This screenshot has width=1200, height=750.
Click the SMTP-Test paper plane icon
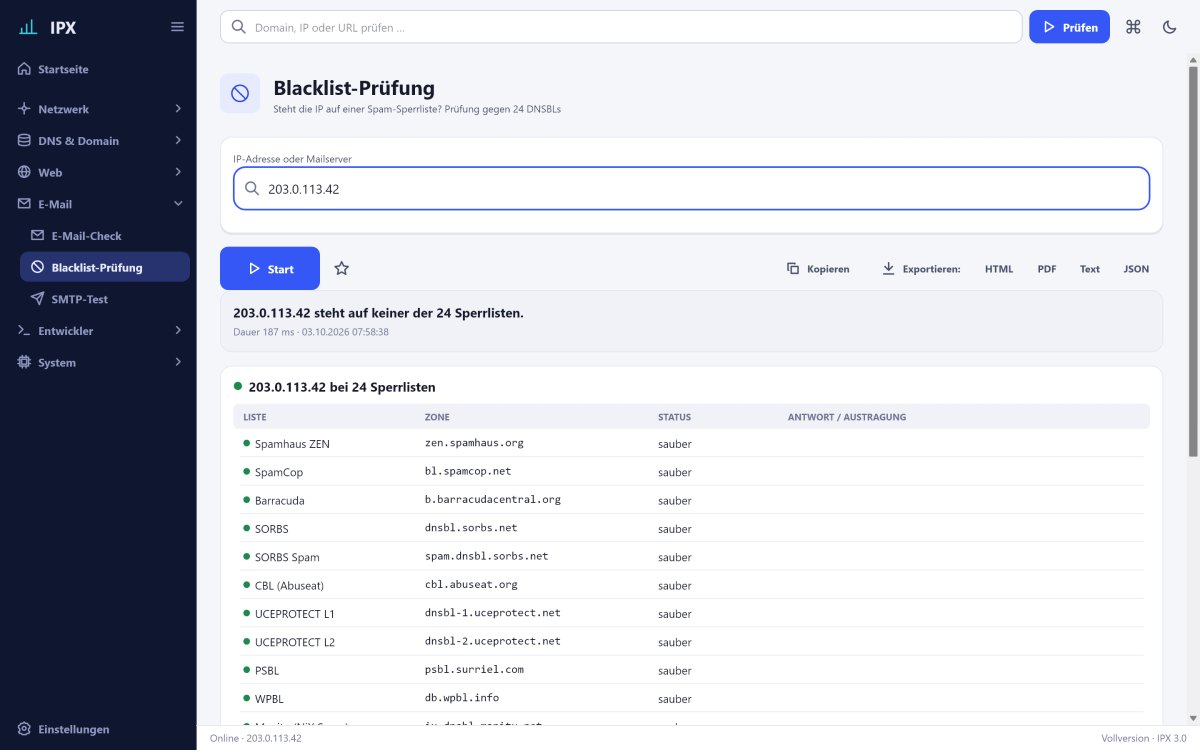(x=37, y=299)
